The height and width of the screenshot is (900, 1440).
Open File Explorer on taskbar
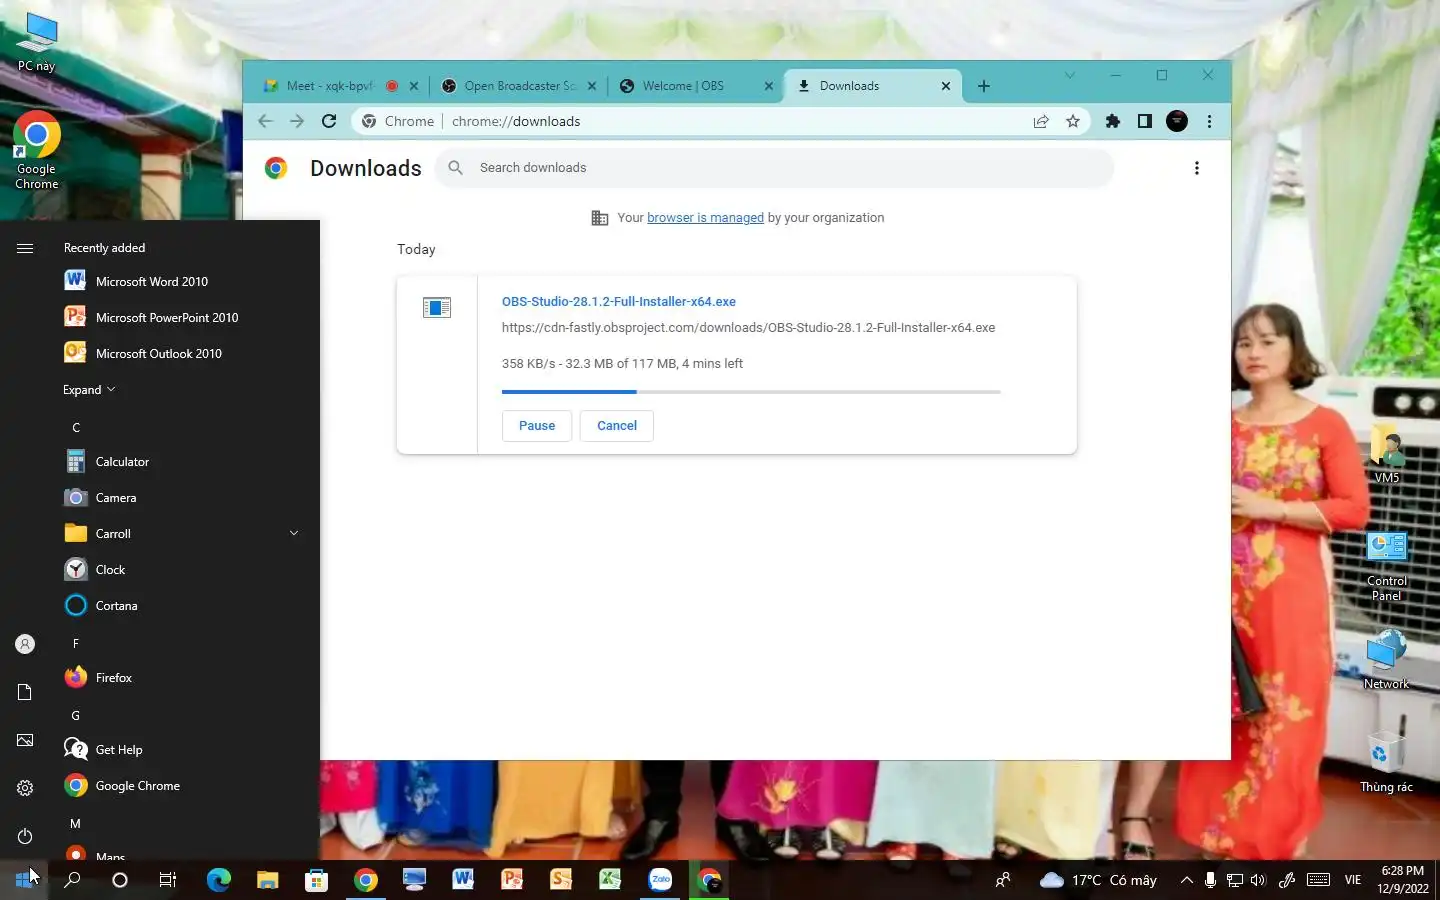[267, 880]
